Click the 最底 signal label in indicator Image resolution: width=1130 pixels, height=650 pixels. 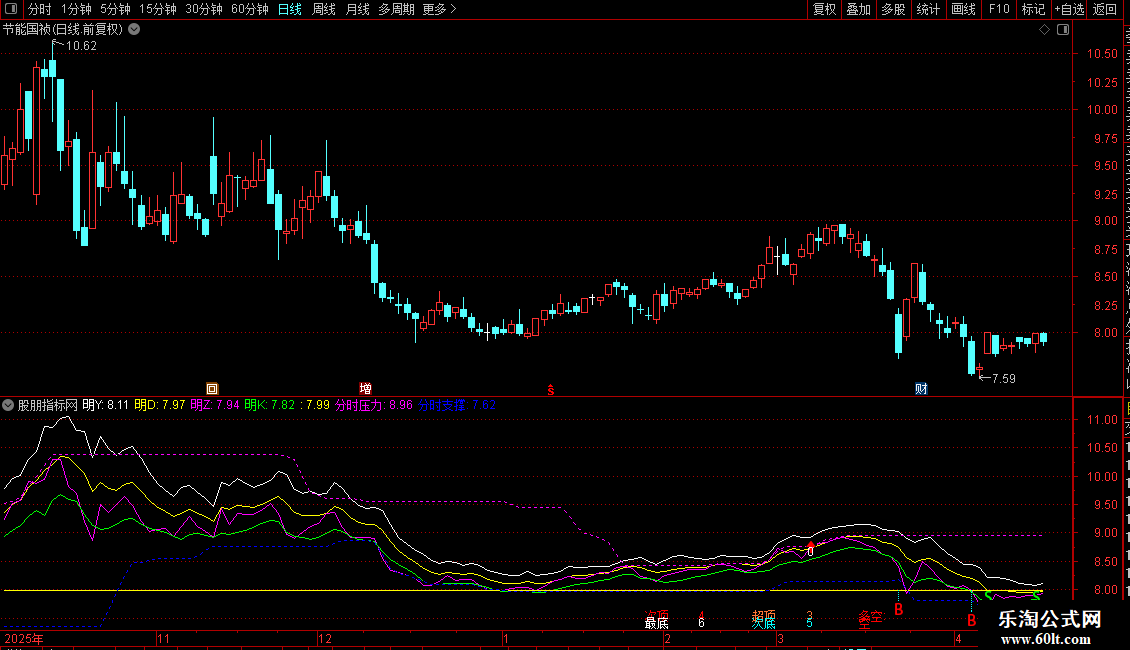coord(657,623)
